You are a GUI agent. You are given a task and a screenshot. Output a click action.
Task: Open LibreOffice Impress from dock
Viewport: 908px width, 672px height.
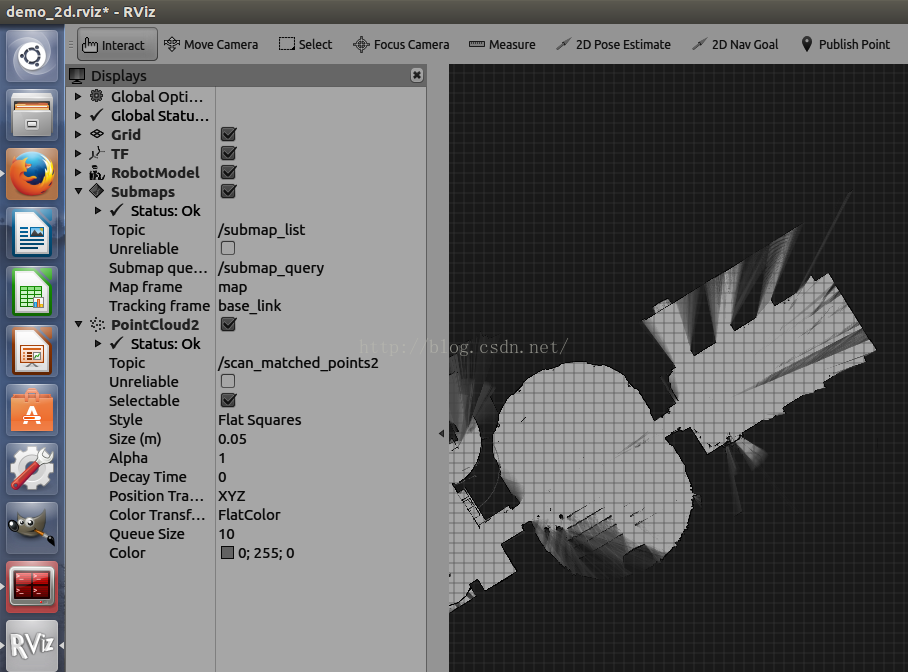point(32,352)
